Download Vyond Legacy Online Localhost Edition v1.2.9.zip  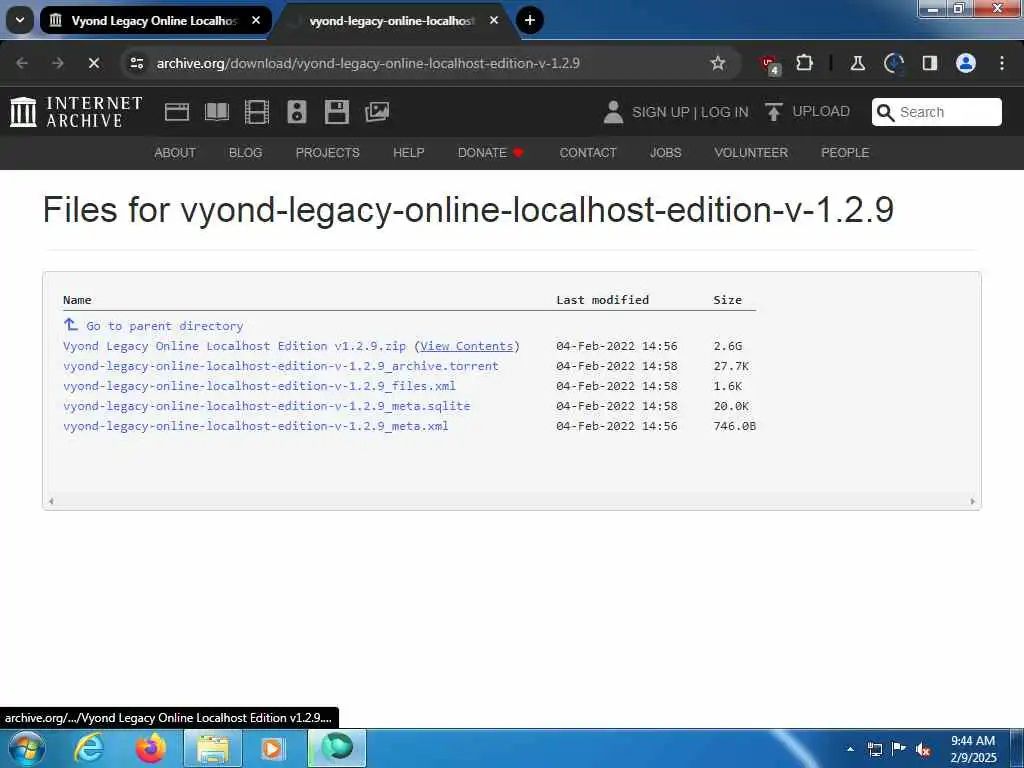234,346
